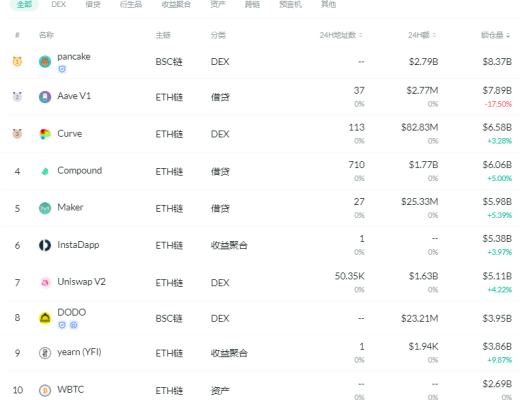The image size is (520, 400).
Task: Click the 主链 column header
Action: (163, 35)
